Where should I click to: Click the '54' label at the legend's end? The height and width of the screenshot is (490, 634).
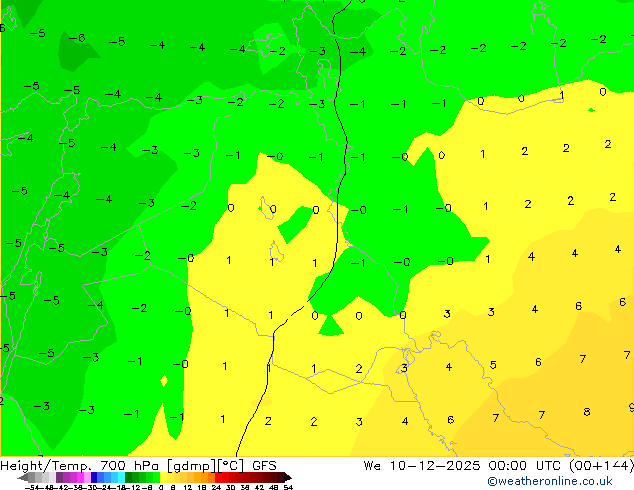click(288, 488)
